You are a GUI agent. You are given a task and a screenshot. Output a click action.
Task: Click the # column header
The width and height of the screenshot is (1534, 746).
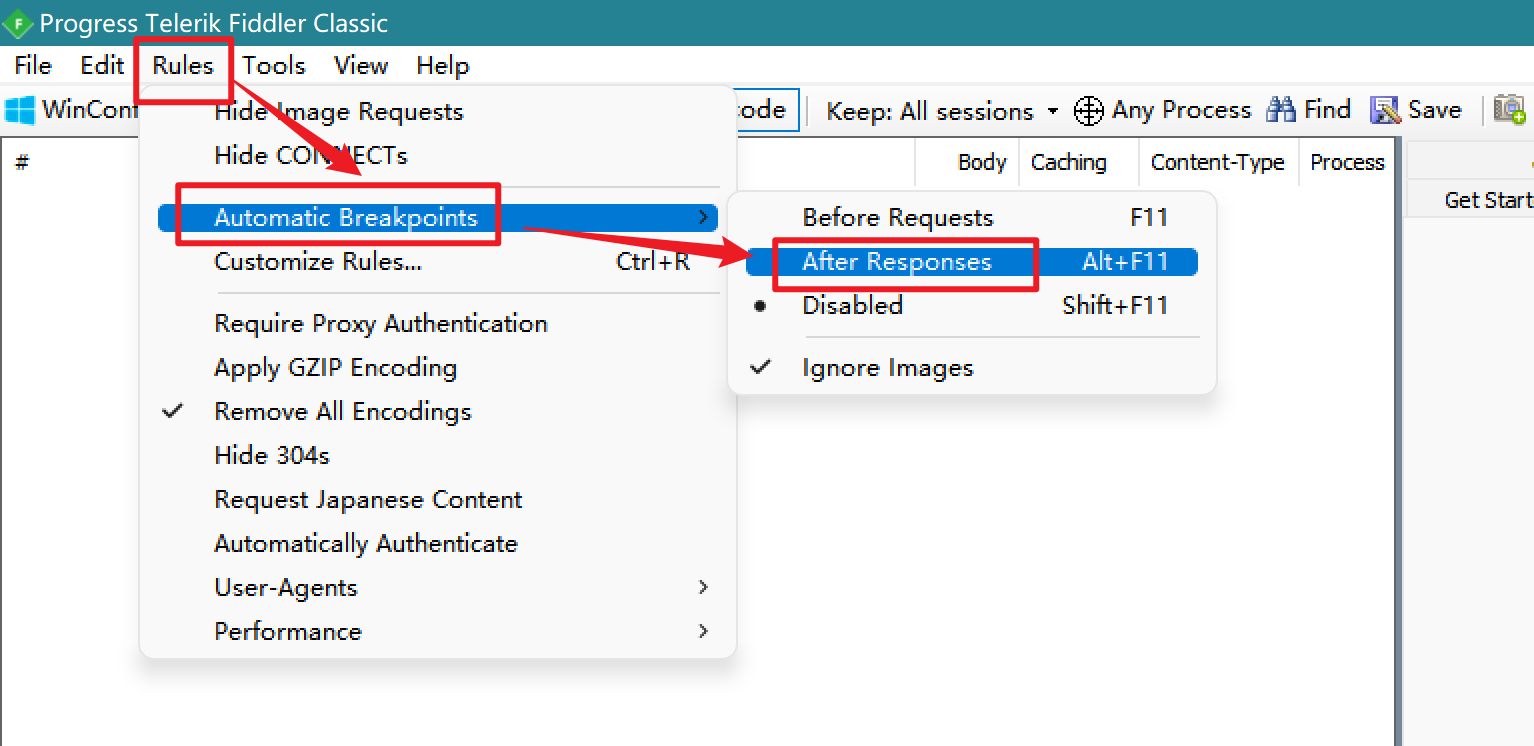(x=22, y=162)
